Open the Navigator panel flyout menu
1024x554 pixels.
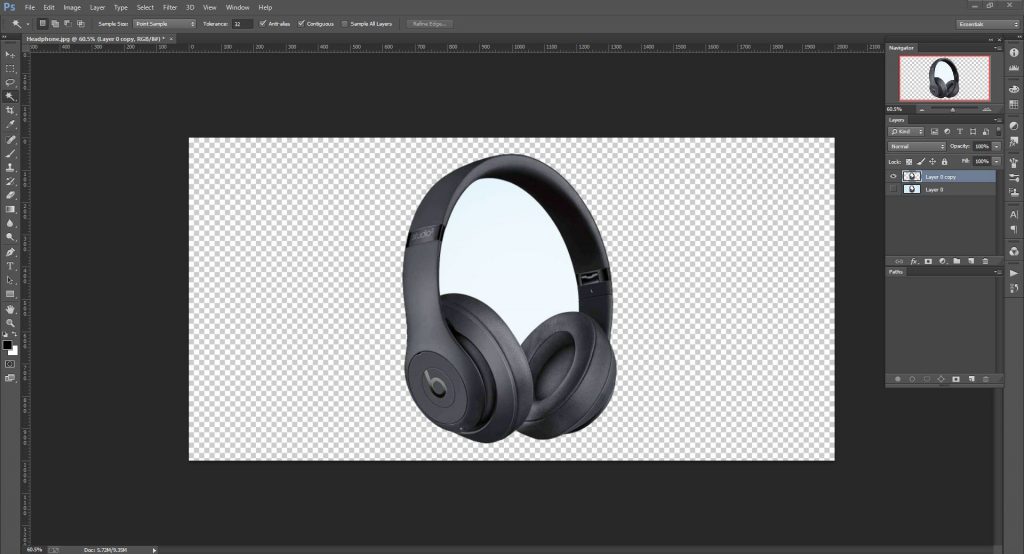pos(997,48)
